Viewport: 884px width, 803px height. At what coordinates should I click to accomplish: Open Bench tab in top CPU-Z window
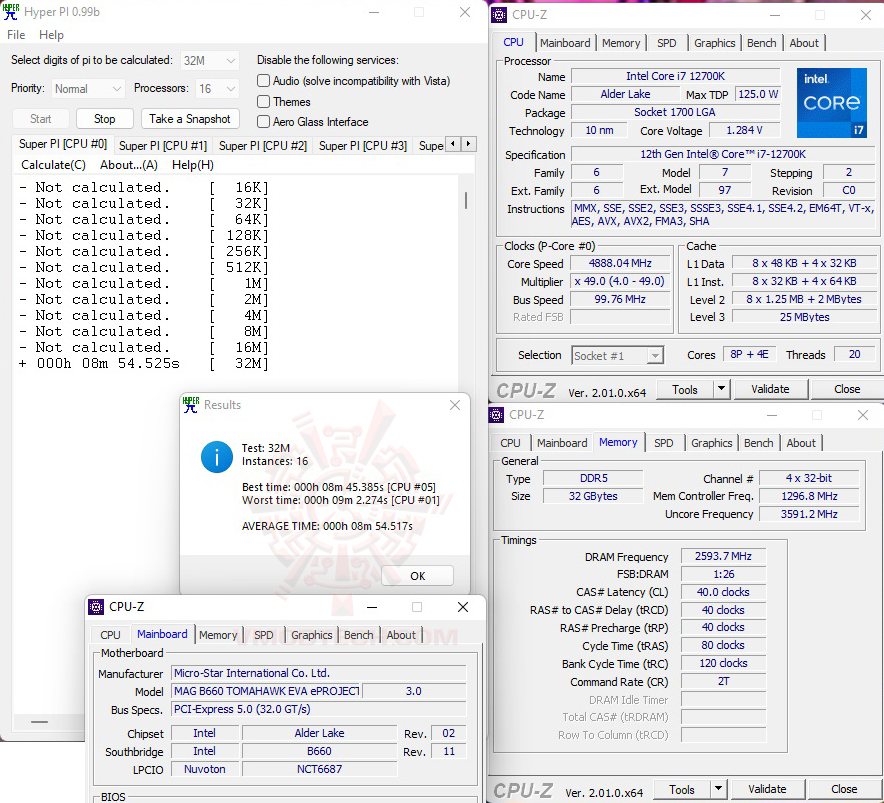point(762,43)
